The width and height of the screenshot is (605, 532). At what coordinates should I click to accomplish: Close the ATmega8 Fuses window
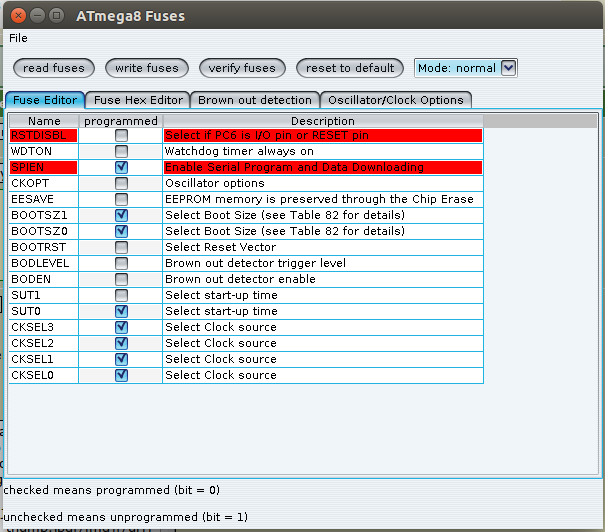pyautogui.click(x=18, y=16)
